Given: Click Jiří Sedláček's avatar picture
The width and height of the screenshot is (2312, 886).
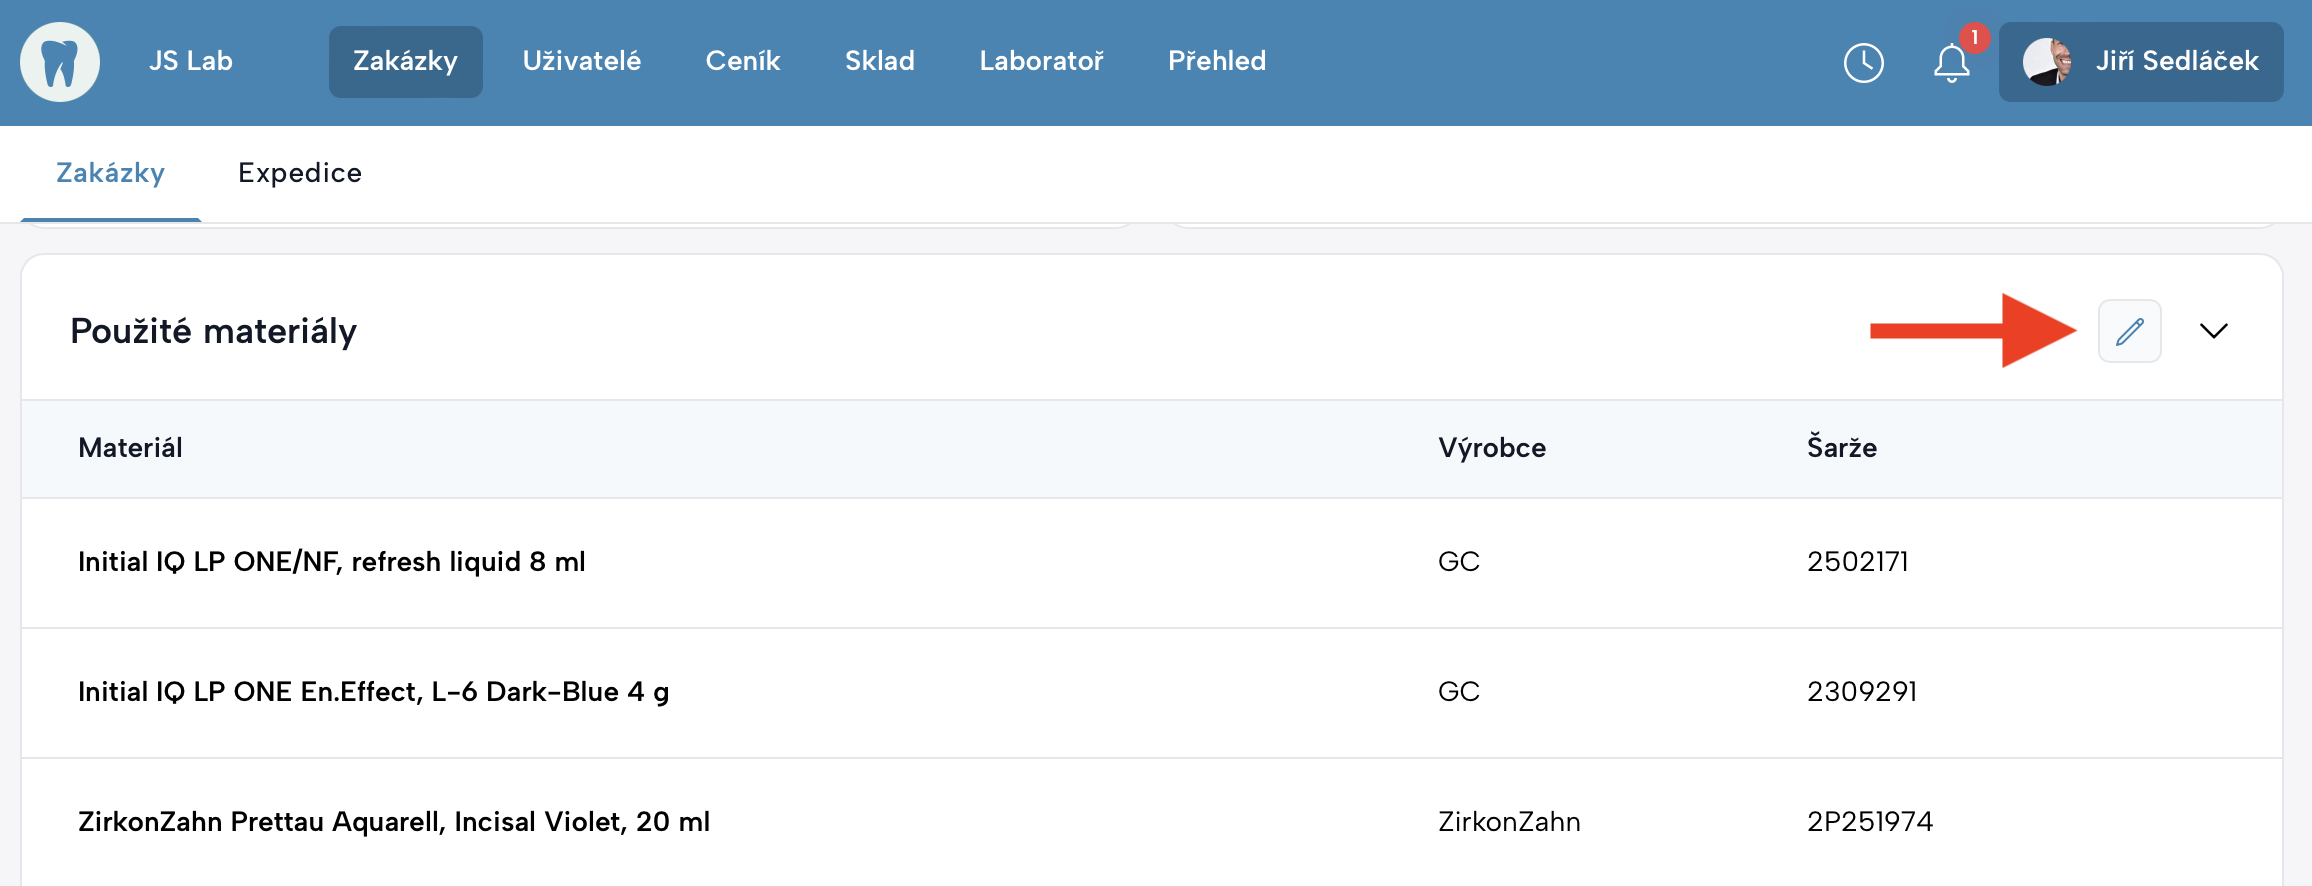Looking at the screenshot, I should [2046, 62].
